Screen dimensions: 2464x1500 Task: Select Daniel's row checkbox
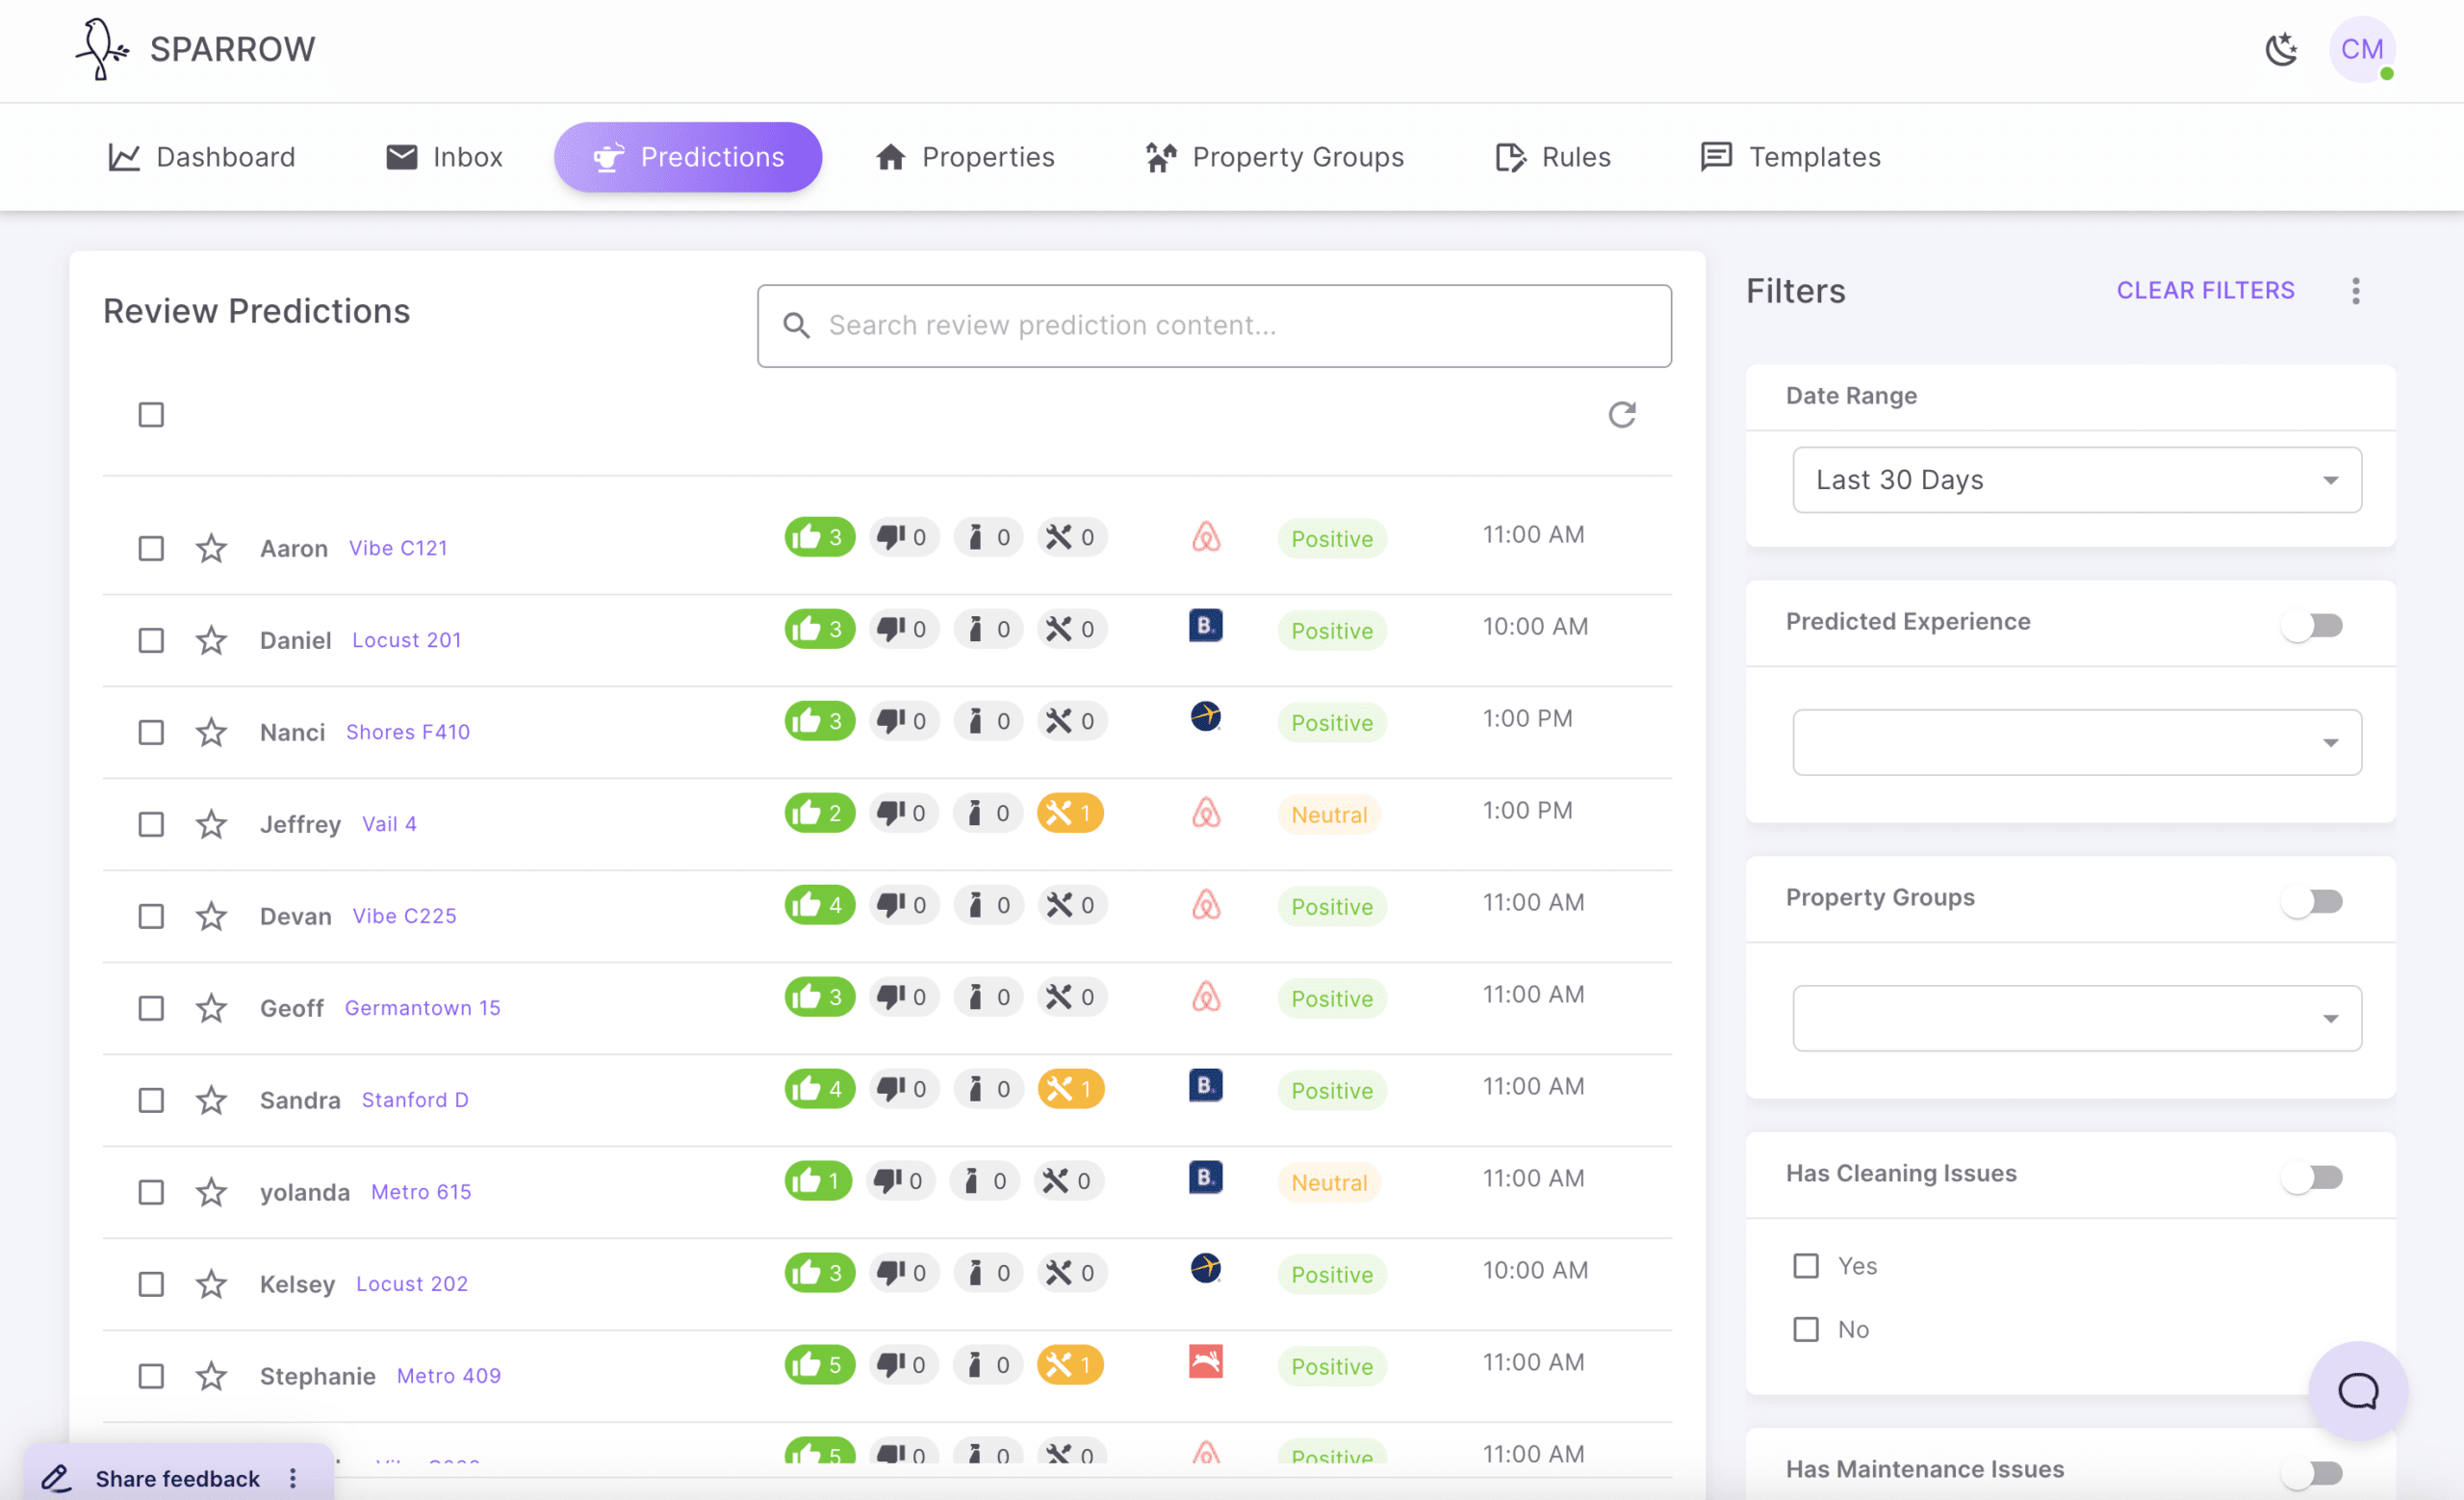point(151,640)
